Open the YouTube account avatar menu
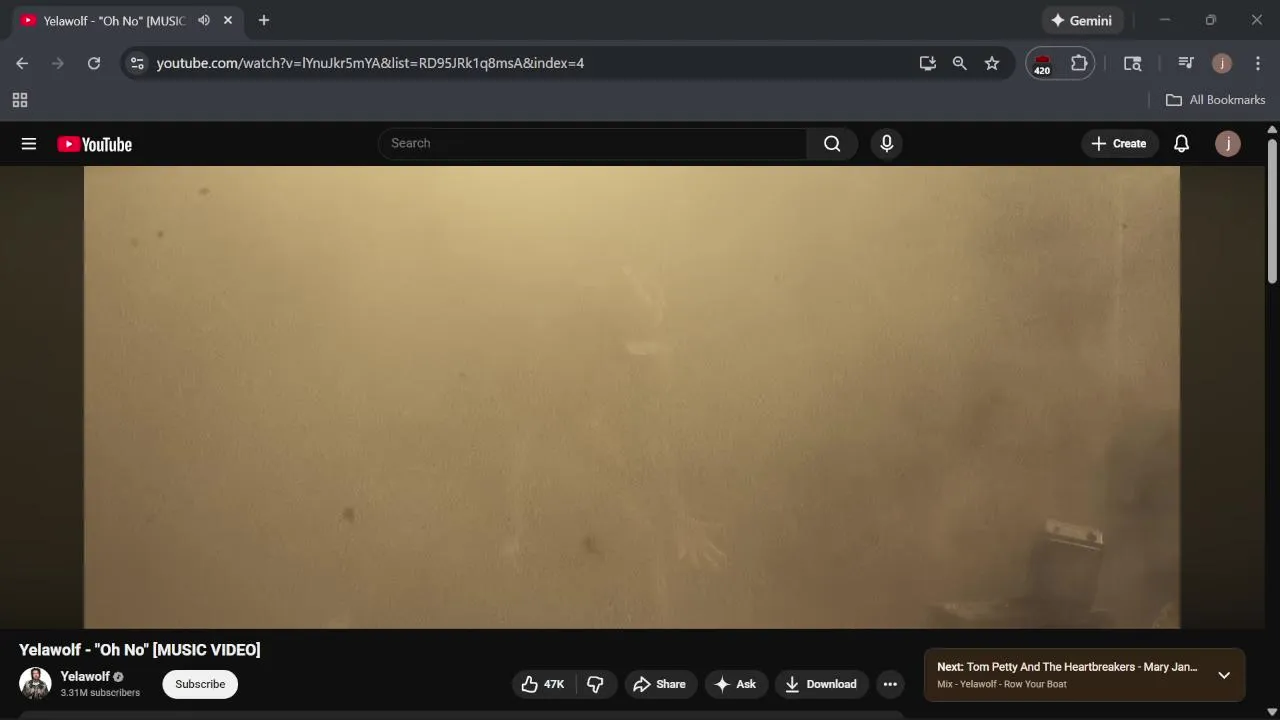This screenshot has height=720, width=1280. [x=1227, y=144]
